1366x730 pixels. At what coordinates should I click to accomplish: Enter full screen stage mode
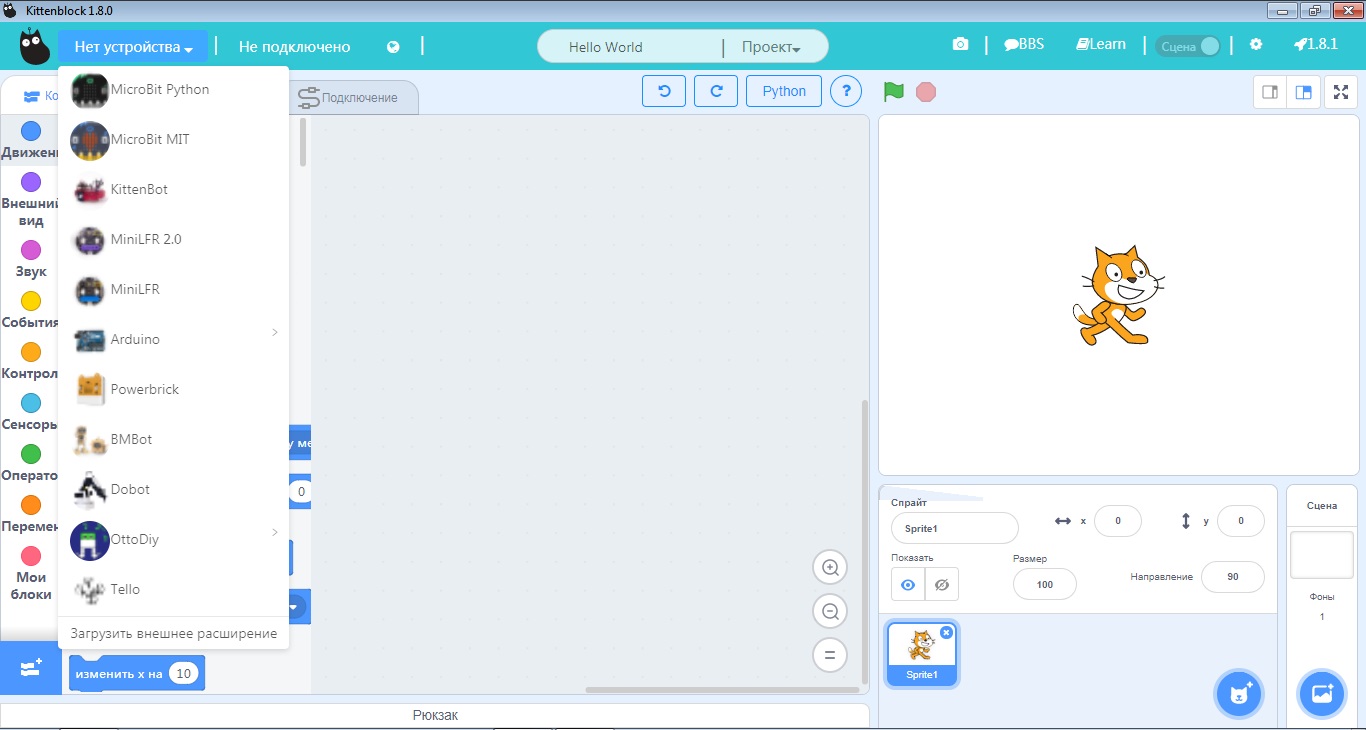pos(1341,92)
